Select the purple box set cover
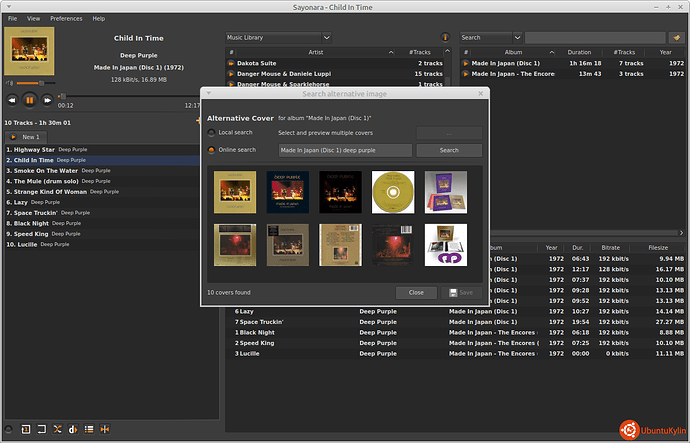This screenshot has height=443, width=690. click(x=446, y=192)
